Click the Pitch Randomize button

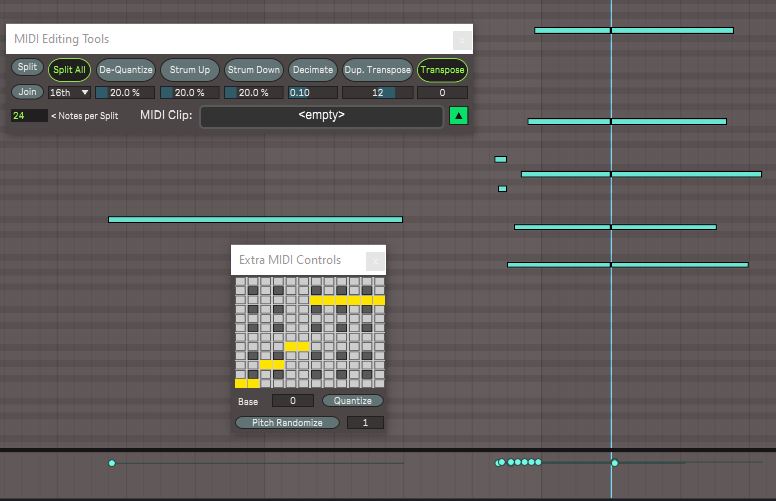pos(288,423)
